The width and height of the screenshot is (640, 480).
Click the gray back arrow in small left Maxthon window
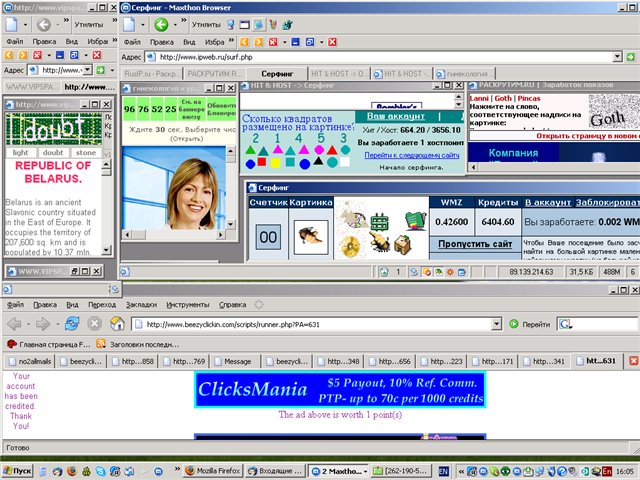point(44,24)
